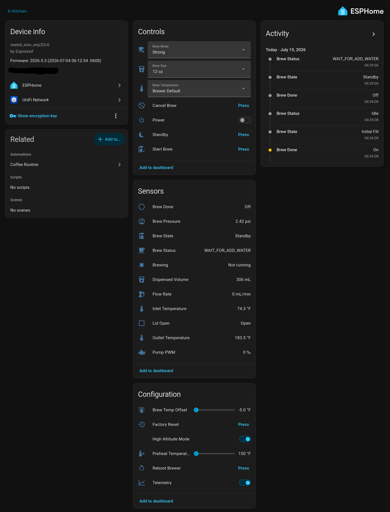Click Add to dashboard under Sensors
The image size is (390, 512).
point(156,371)
